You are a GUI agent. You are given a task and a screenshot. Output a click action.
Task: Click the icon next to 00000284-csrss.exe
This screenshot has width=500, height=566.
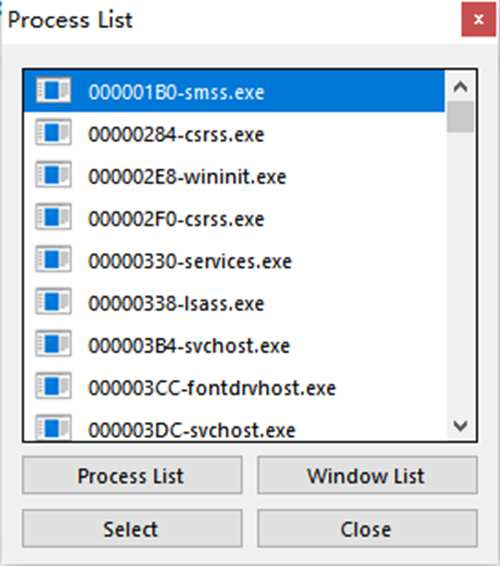[53, 132]
